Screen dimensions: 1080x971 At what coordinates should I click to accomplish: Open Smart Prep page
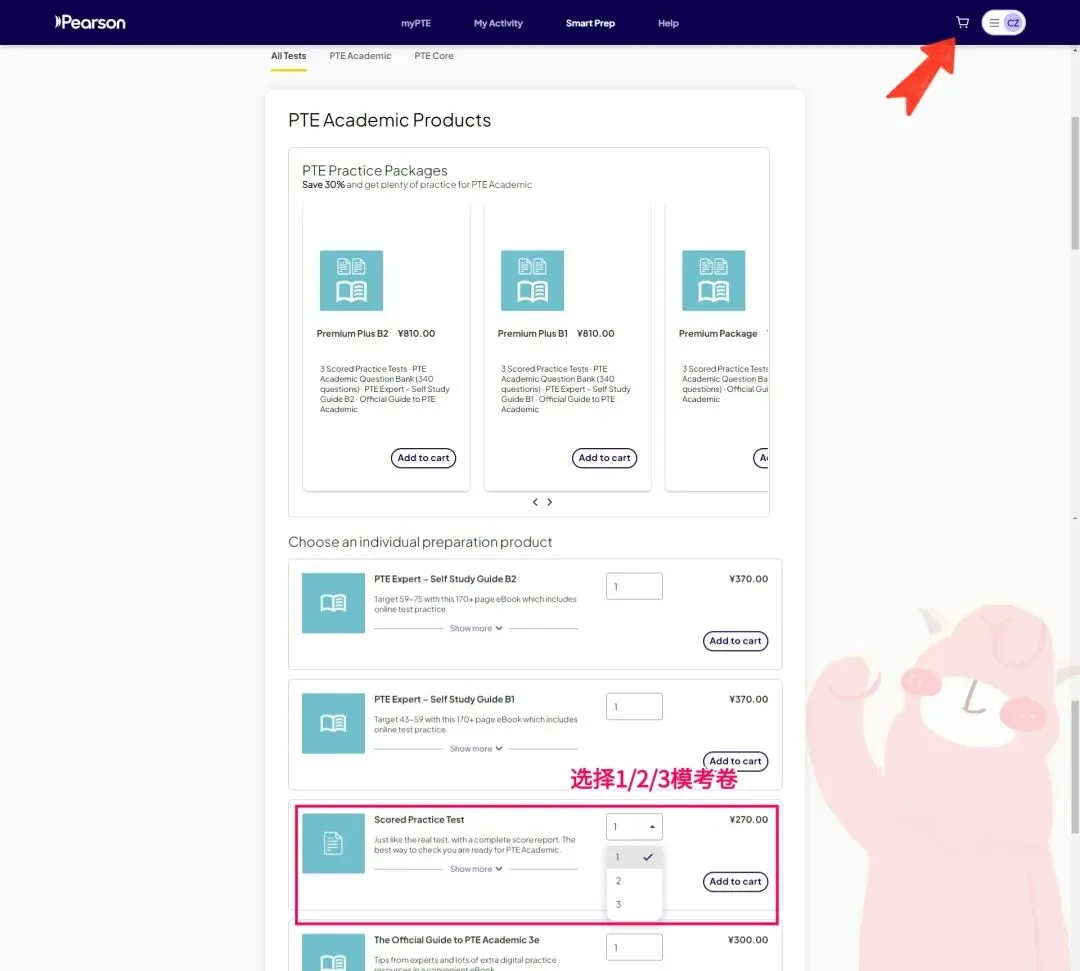pos(590,23)
